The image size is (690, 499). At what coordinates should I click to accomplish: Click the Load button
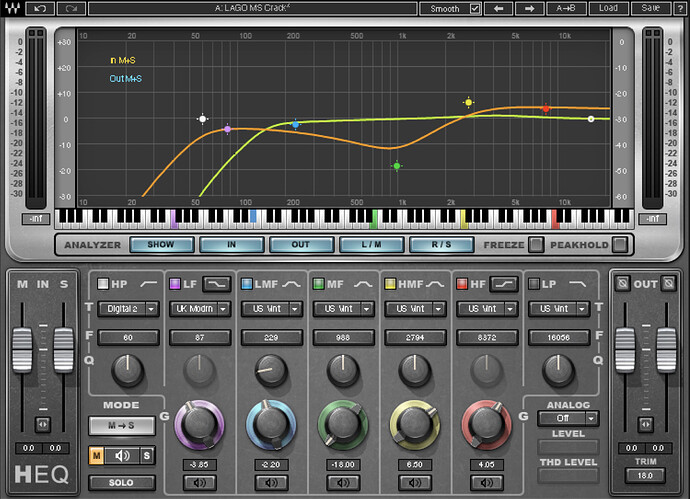pos(608,8)
